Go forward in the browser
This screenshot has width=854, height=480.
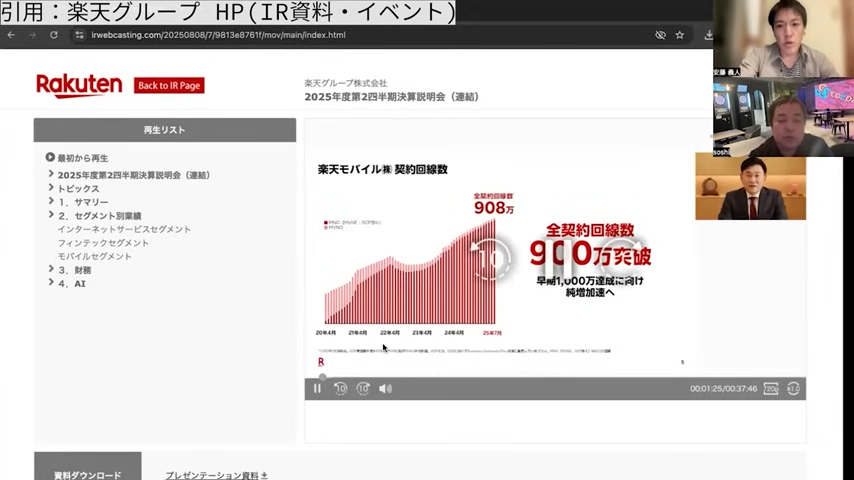click(x=33, y=35)
